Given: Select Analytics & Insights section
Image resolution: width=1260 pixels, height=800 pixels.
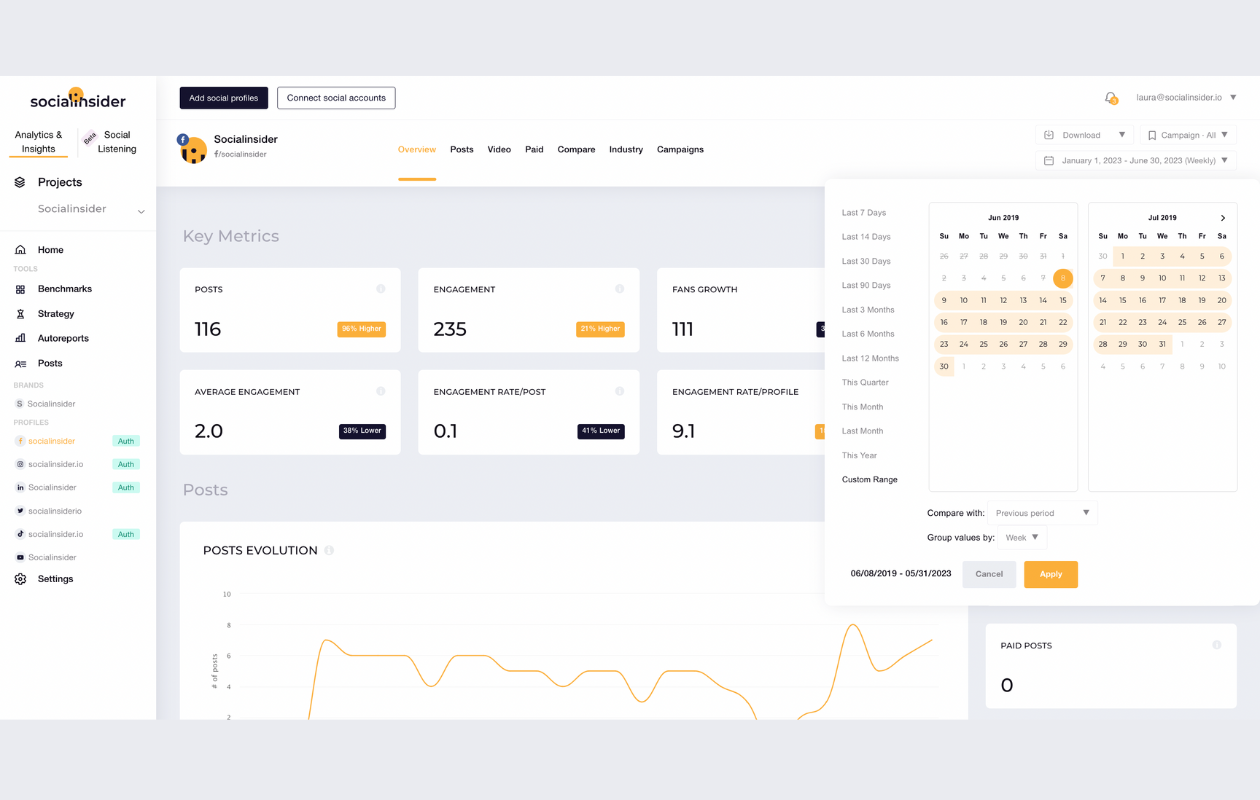Looking at the screenshot, I should (39, 142).
